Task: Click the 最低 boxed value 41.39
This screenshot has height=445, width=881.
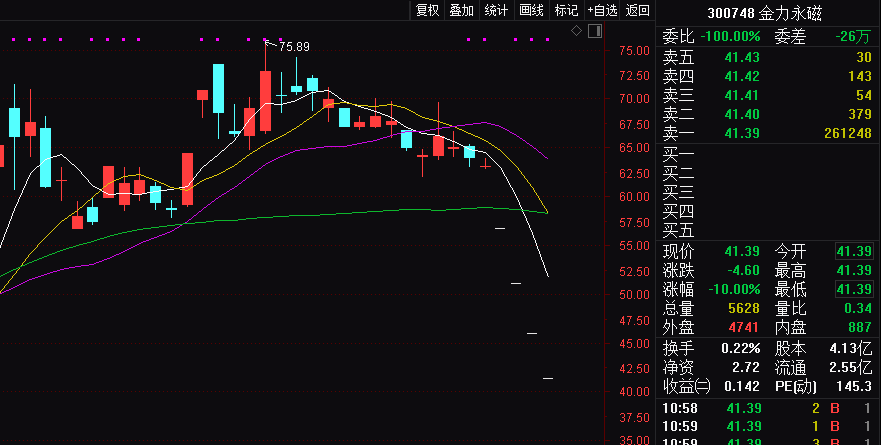Action: pyautogui.click(x=854, y=289)
